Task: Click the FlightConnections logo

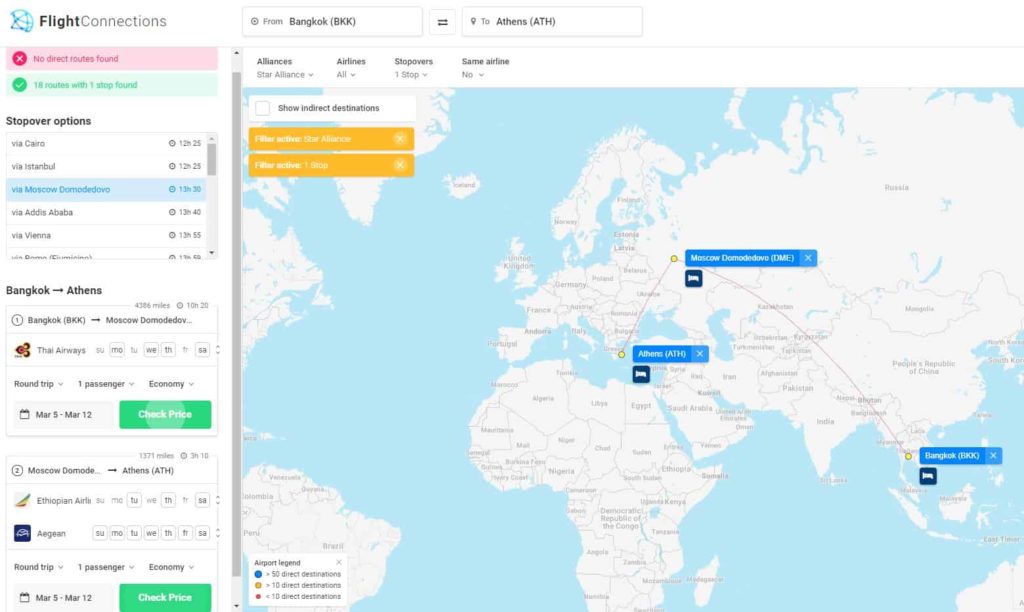Action: (x=88, y=21)
